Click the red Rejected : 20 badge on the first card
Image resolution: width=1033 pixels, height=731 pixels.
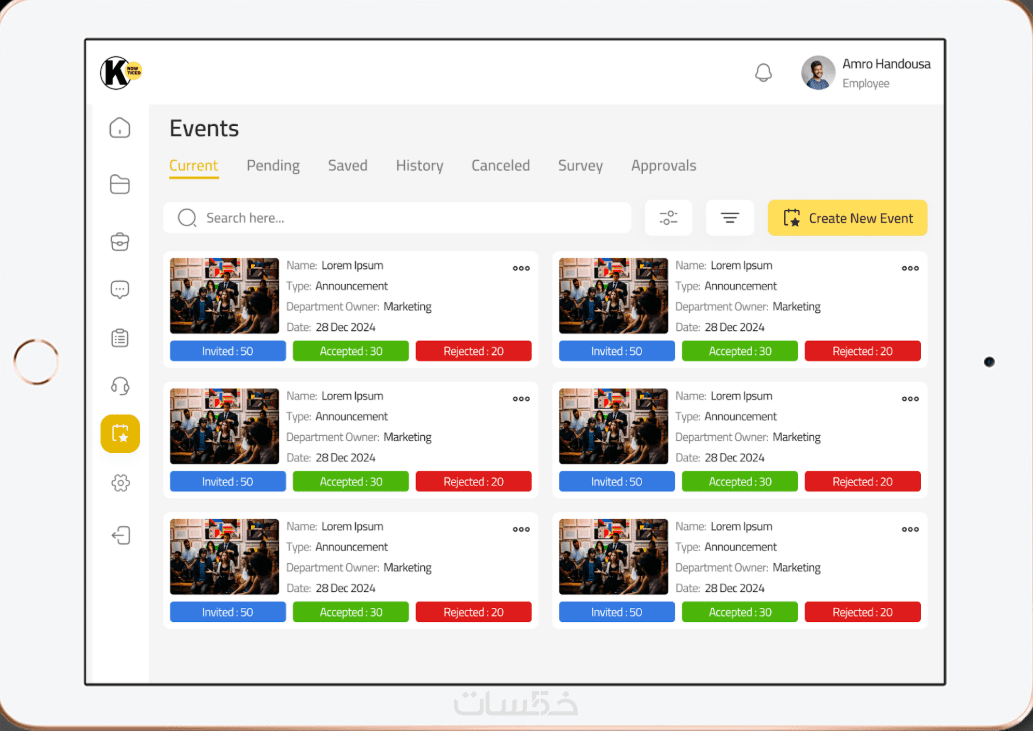point(474,351)
